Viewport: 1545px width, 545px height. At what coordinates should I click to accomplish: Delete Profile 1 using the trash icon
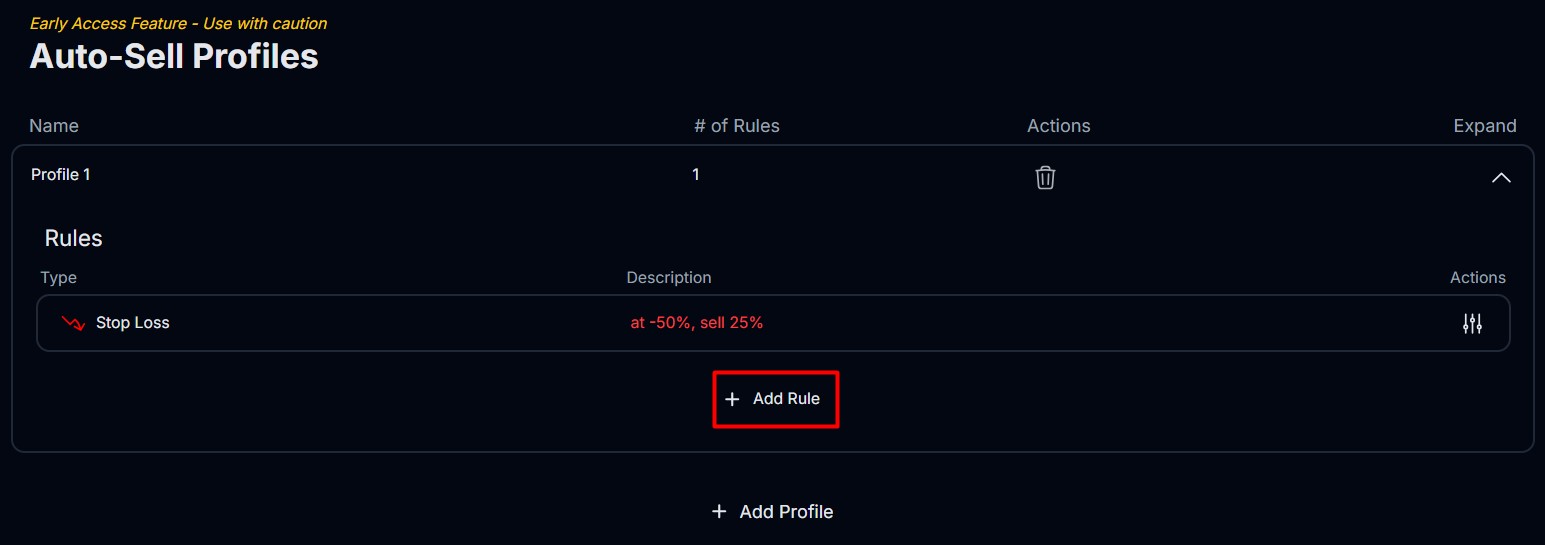[x=1045, y=178]
